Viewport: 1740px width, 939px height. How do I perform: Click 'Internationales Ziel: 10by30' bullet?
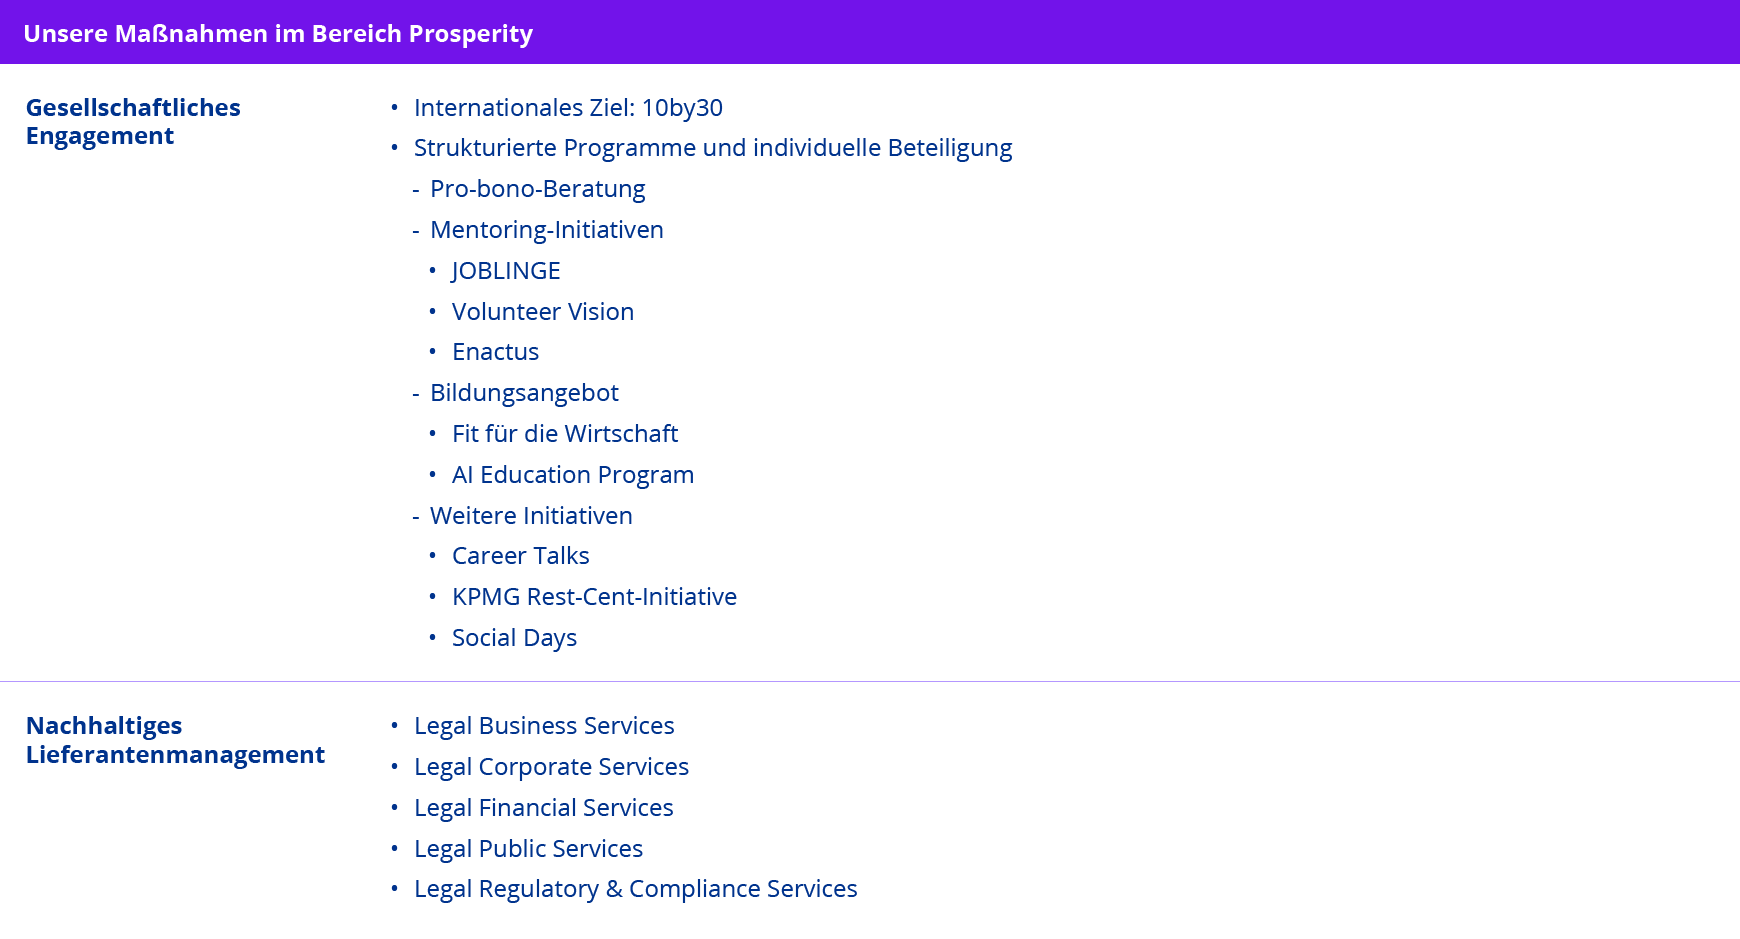tap(568, 107)
